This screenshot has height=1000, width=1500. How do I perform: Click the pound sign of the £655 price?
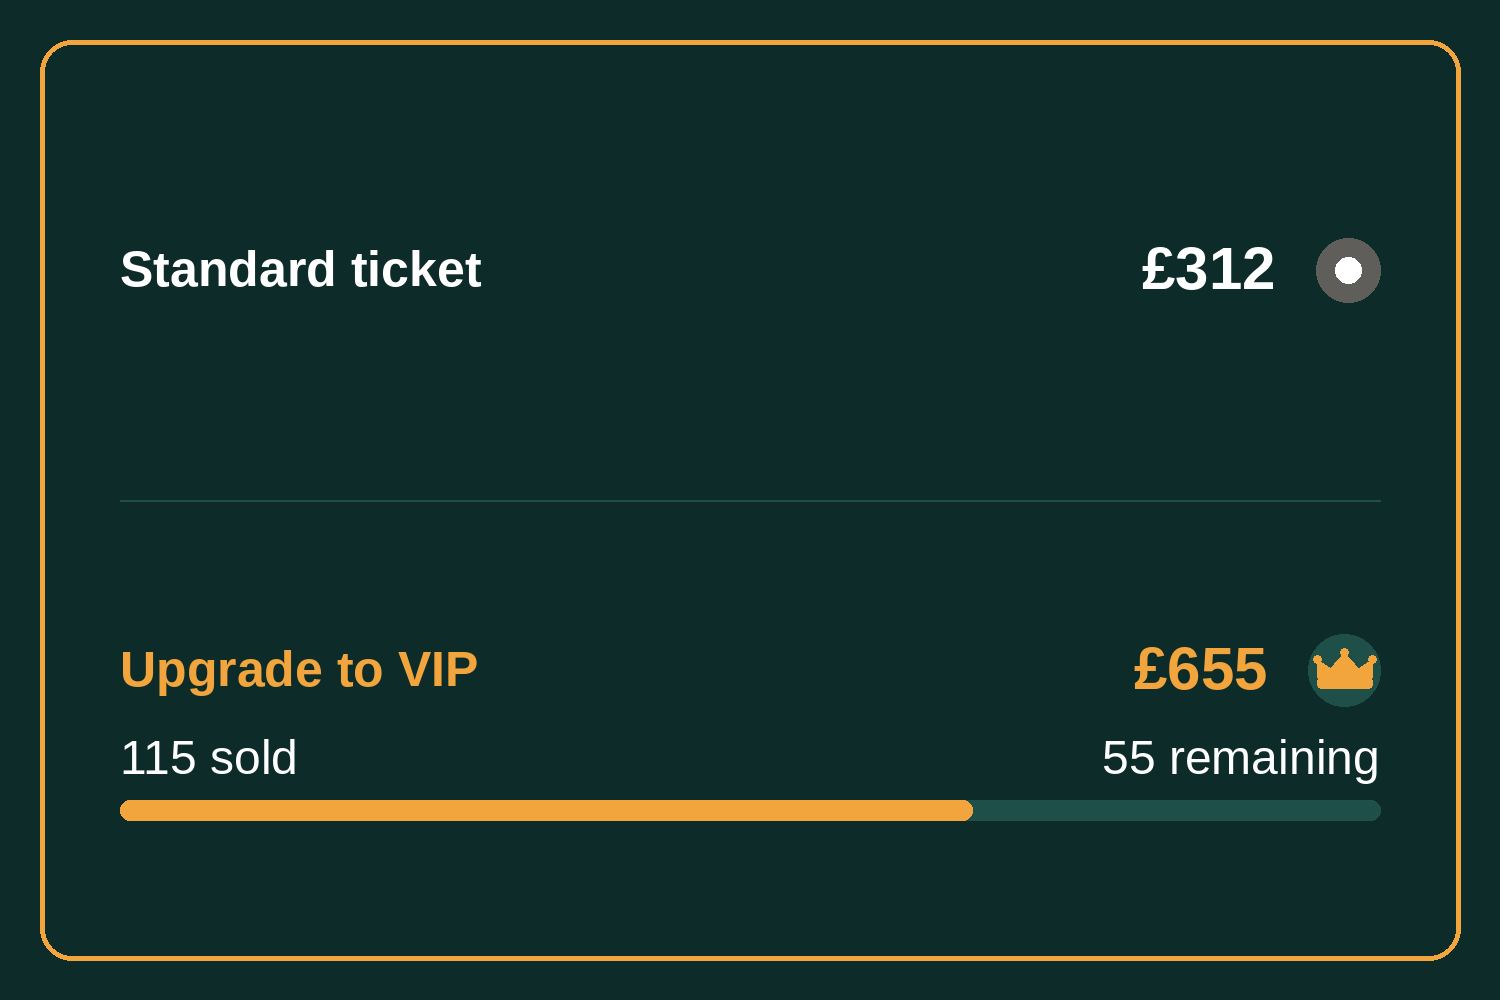pos(1150,669)
